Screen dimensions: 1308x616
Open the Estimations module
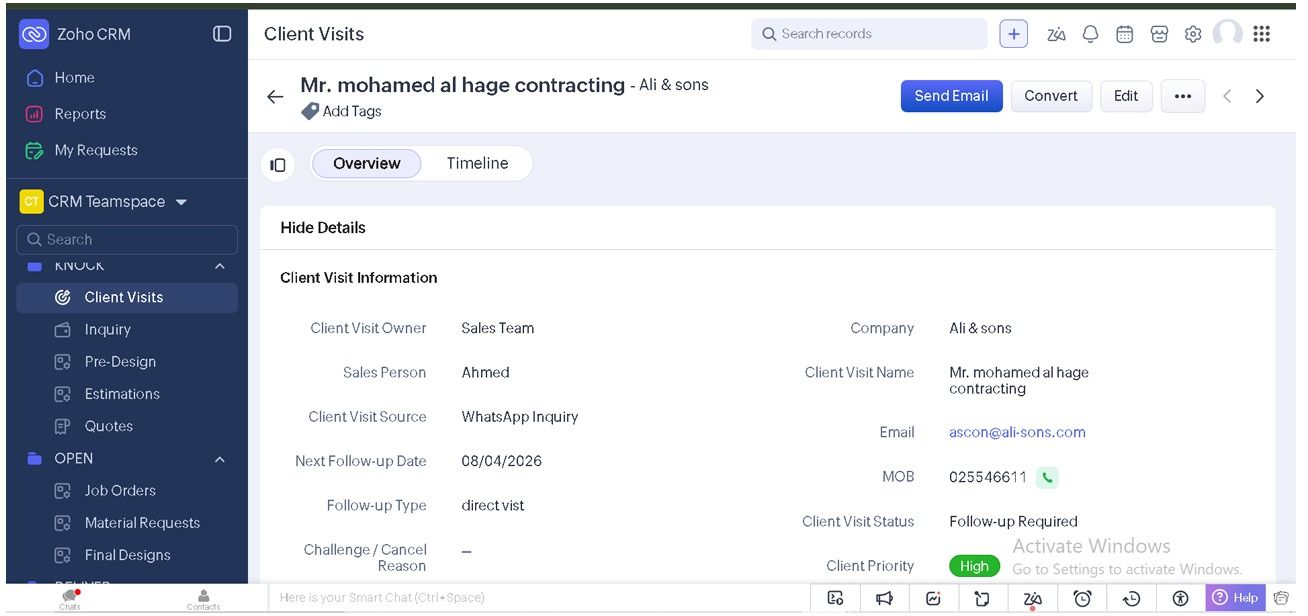pos(122,394)
